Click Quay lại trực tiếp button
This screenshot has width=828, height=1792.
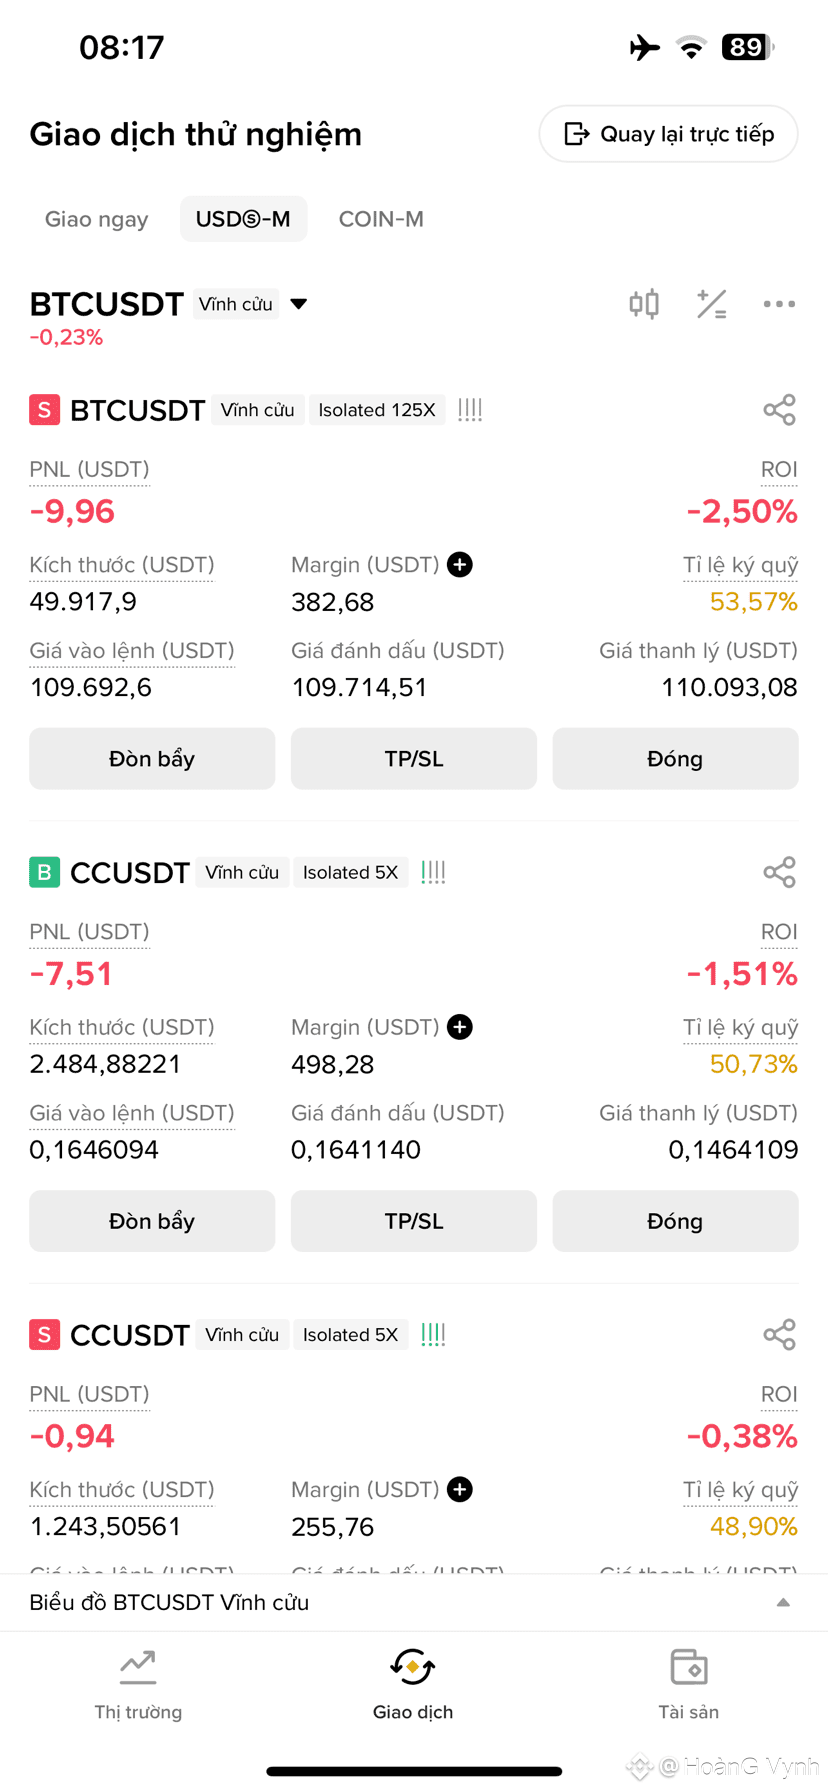click(668, 134)
